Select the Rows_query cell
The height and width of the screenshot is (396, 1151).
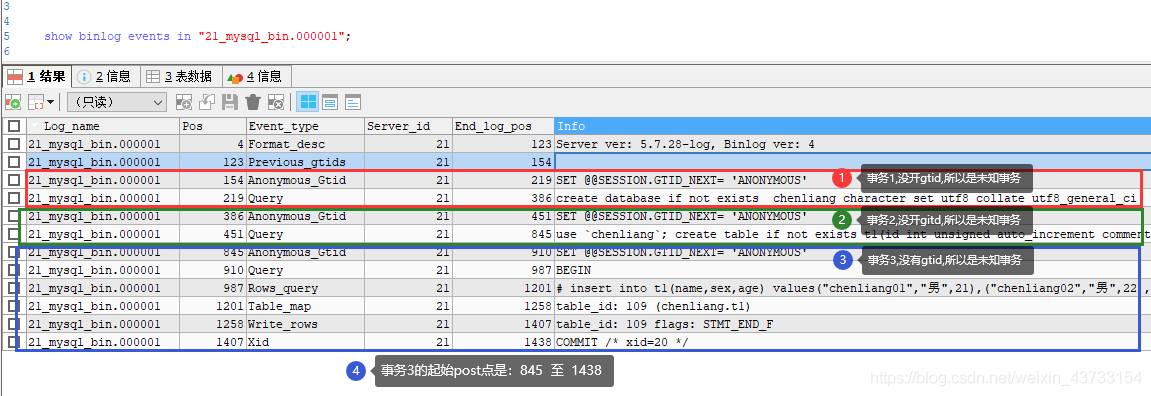(x=305, y=288)
